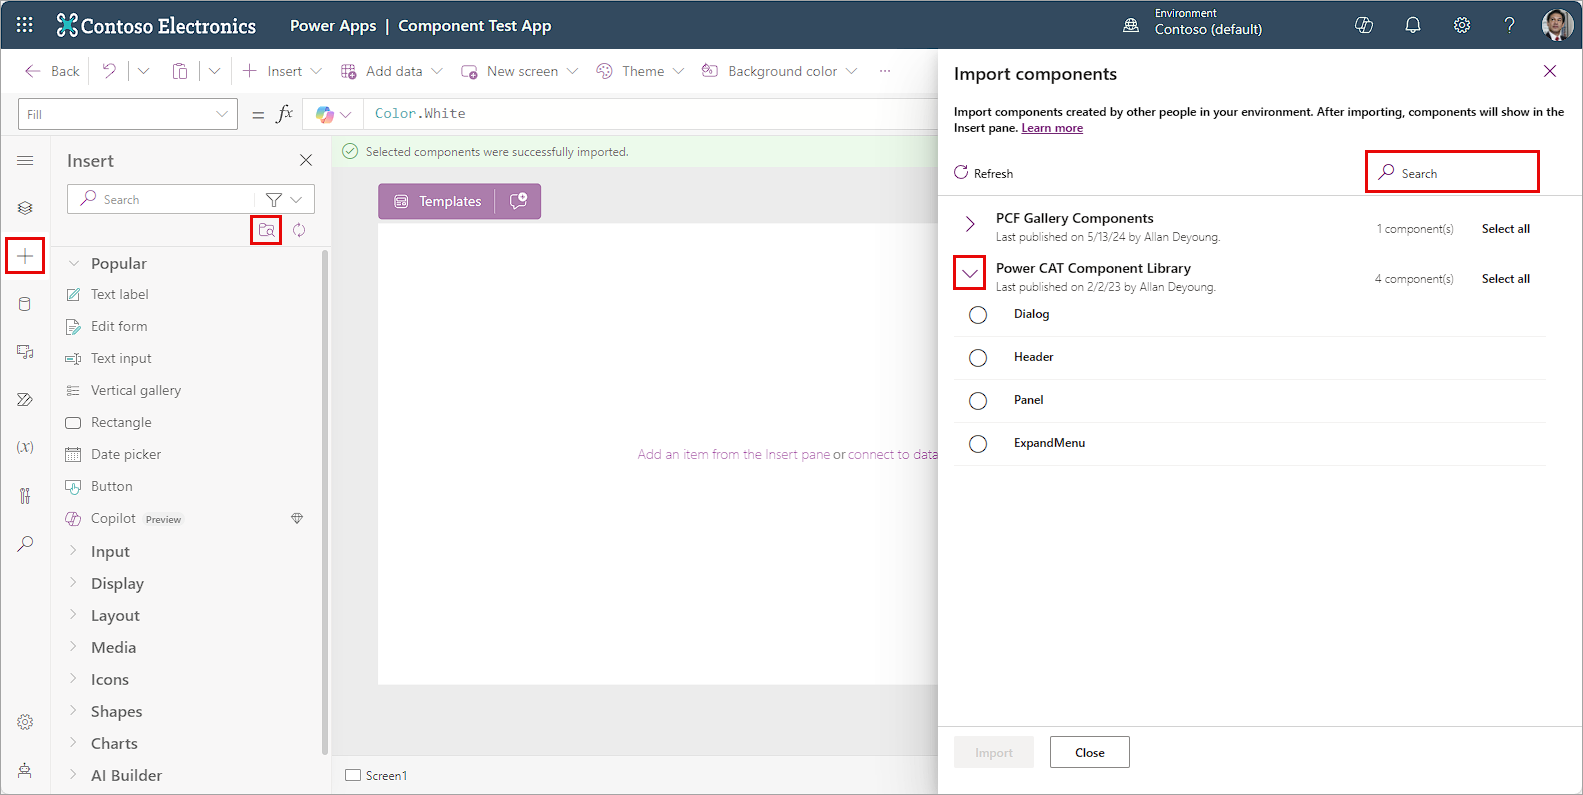
Task: Open the virtual agent icon at bottom
Action: (x=25, y=770)
